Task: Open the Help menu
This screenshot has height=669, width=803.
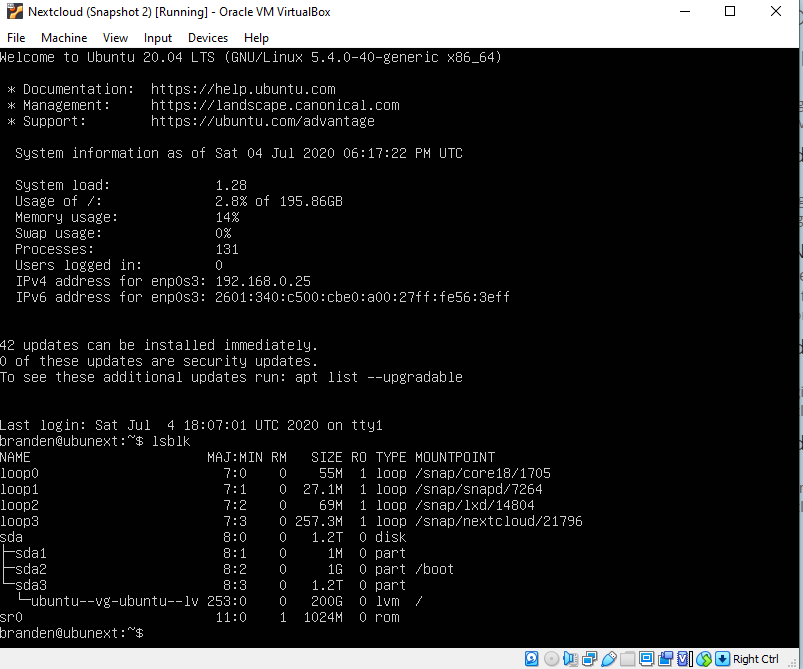Action: [256, 38]
